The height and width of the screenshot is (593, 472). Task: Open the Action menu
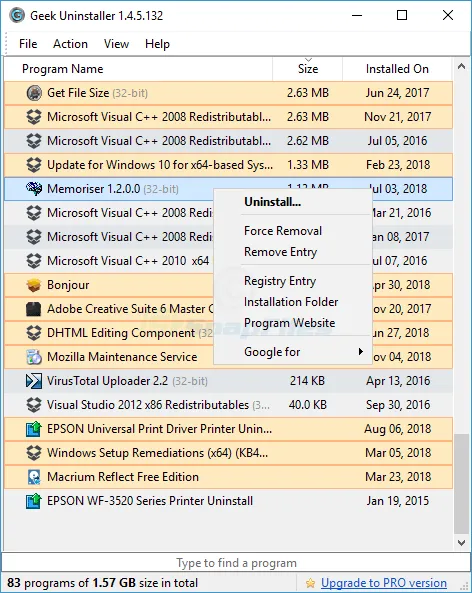(x=70, y=44)
